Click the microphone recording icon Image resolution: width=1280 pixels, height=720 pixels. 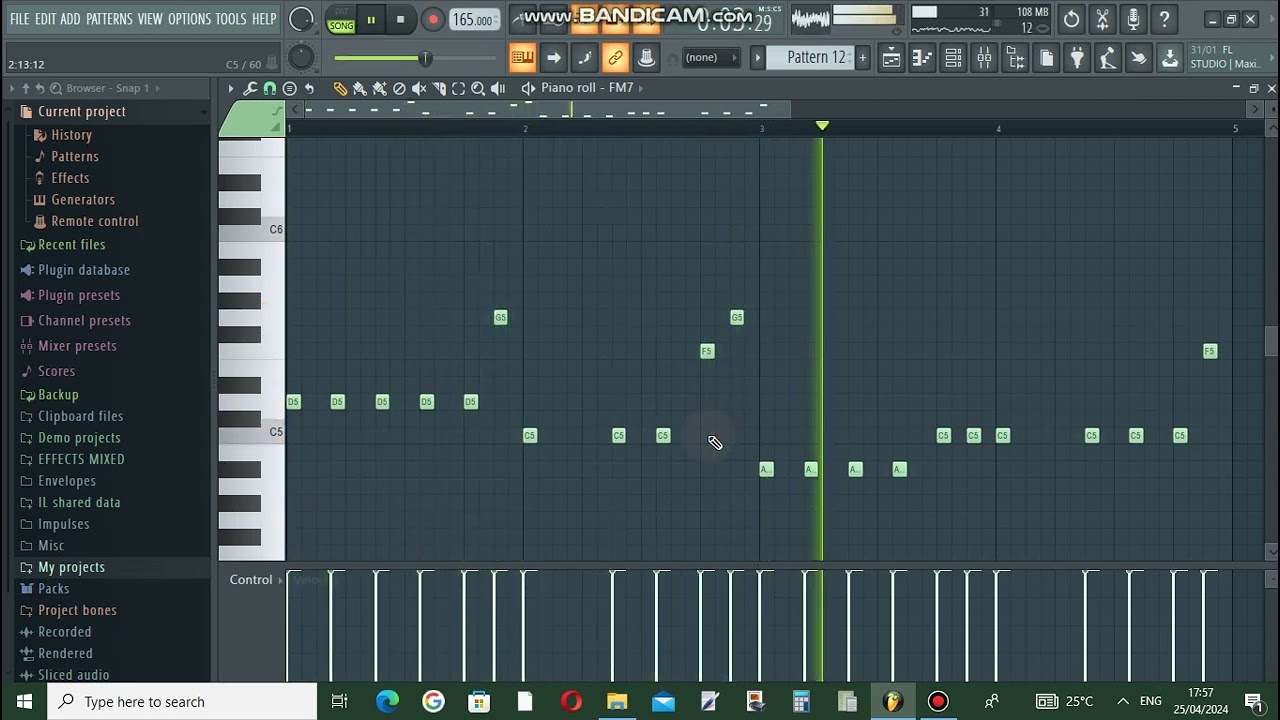(x=1133, y=19)
